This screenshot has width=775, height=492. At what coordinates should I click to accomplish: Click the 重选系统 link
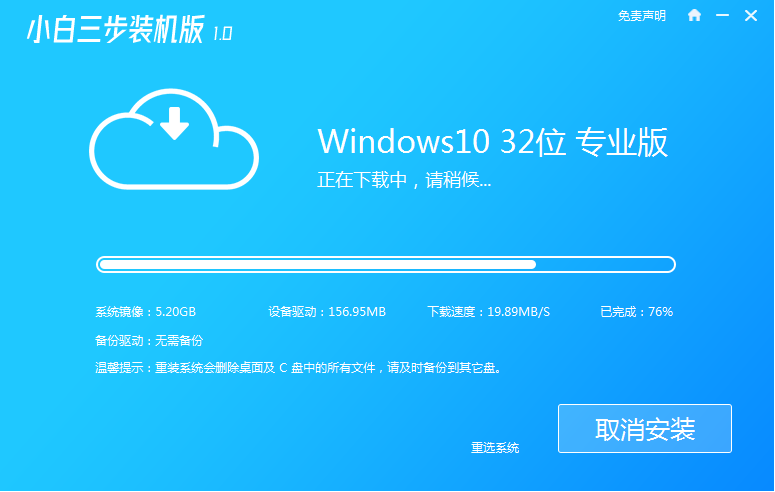pos(495,448)
